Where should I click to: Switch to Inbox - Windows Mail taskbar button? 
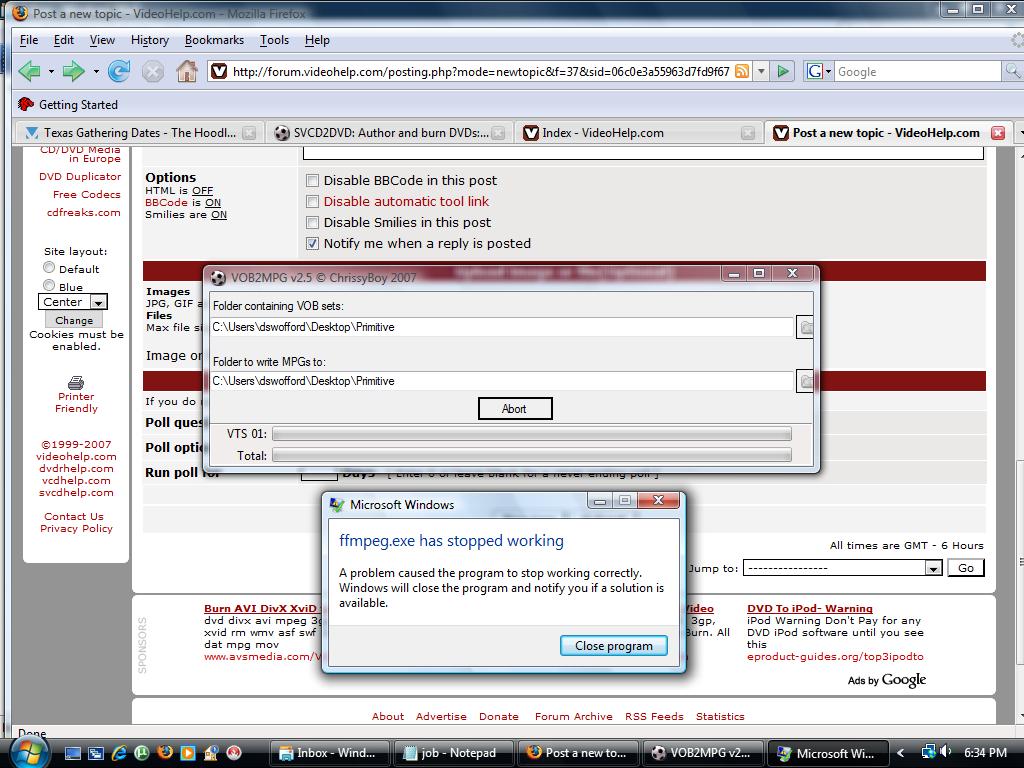point(329,753)
